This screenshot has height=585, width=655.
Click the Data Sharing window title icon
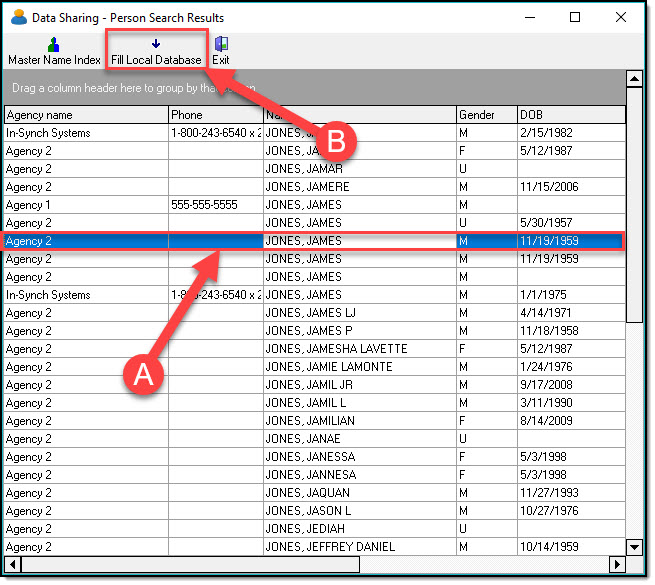(x=18, y=18)
